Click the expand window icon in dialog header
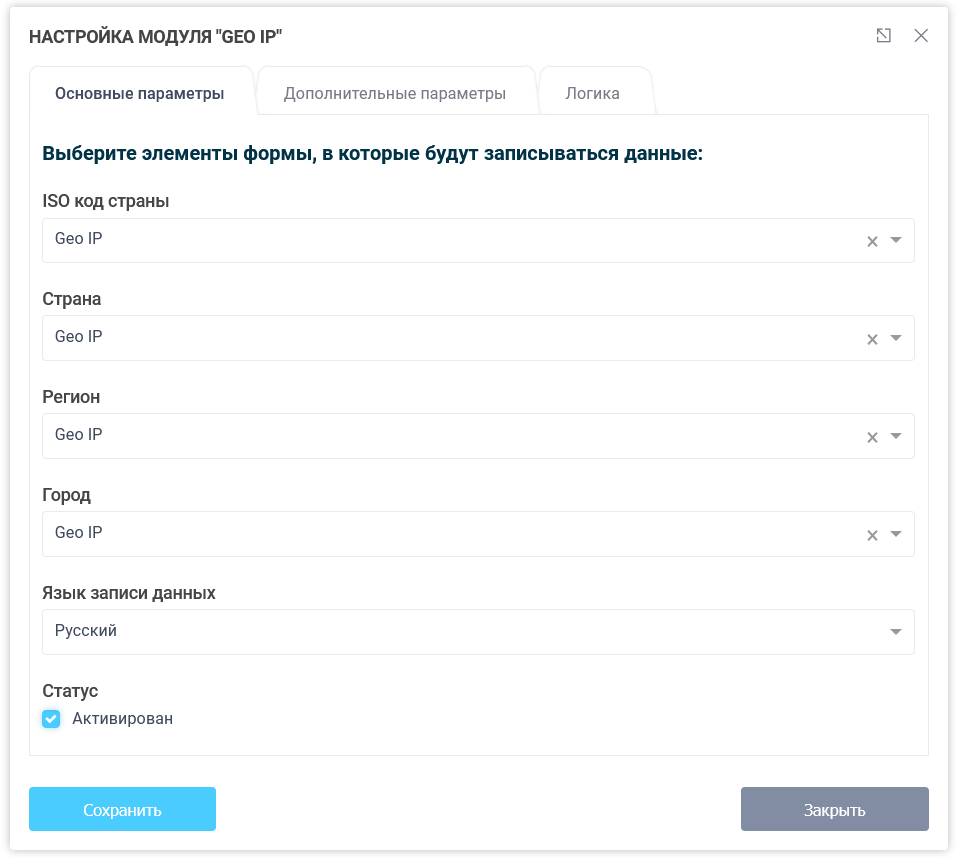Image resolution: width=959 pixels, height=859 pixels. pos(883,35)
